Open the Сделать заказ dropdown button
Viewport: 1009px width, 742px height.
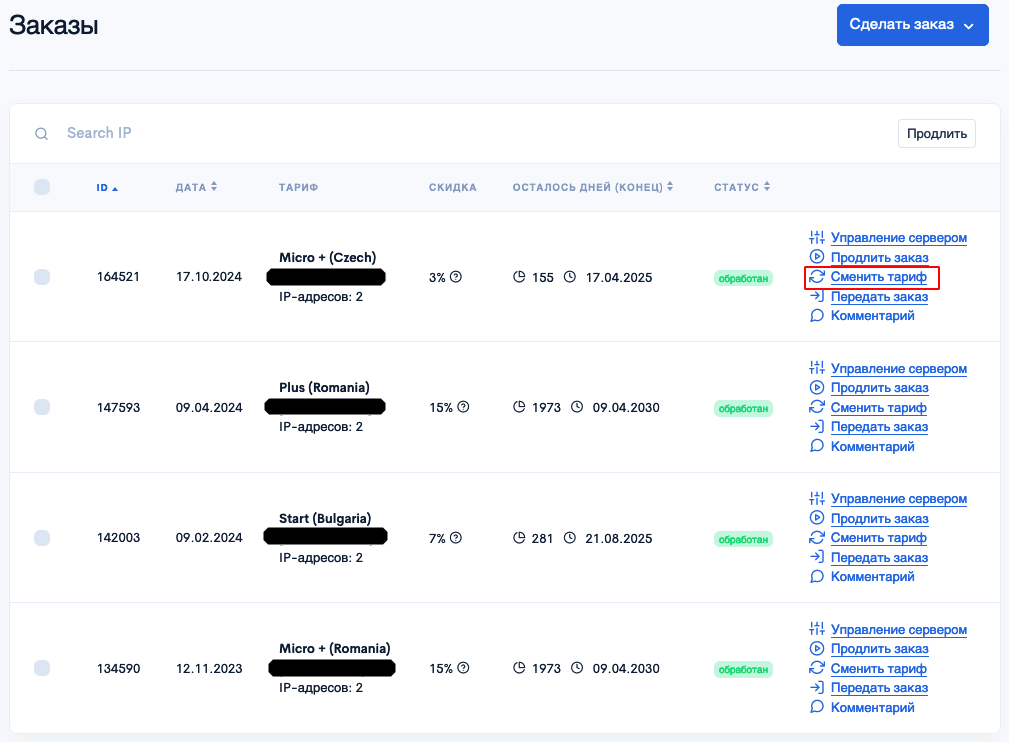[912, 25]
